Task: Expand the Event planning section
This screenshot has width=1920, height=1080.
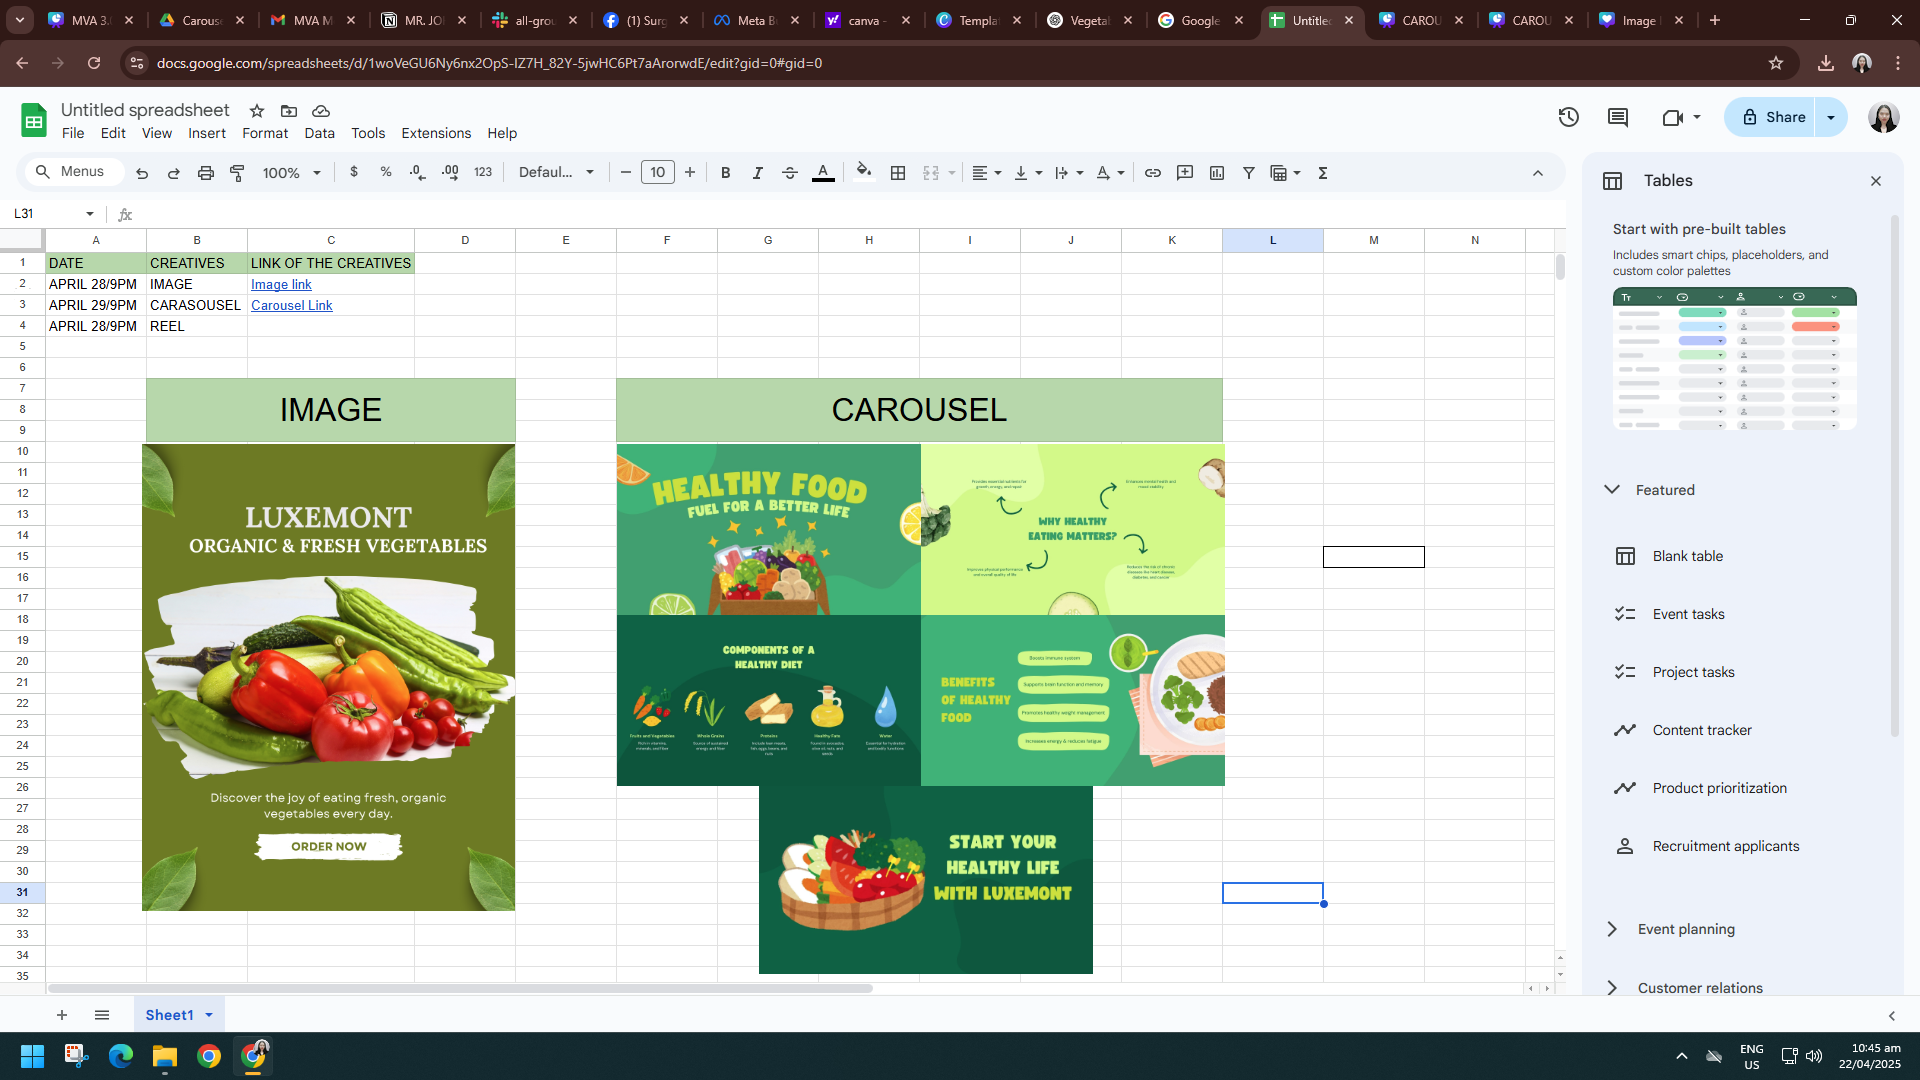Action: click(x=1612, y=929)
